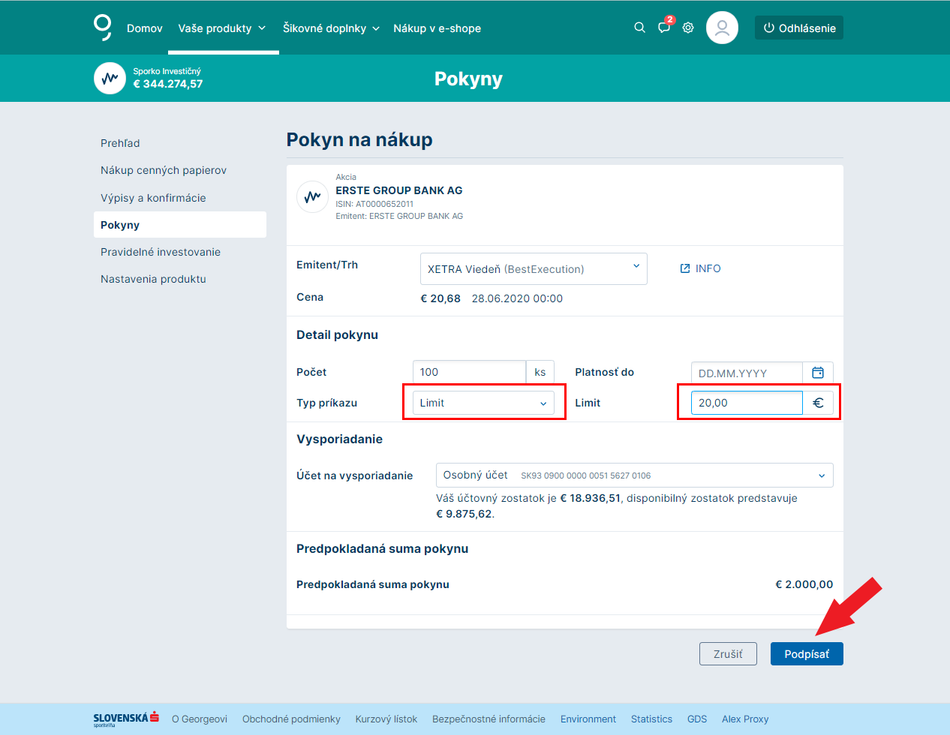This screenshot has height=735, width=950.
Task: Open the settings gear icon
Action: (x=688, y=28)
